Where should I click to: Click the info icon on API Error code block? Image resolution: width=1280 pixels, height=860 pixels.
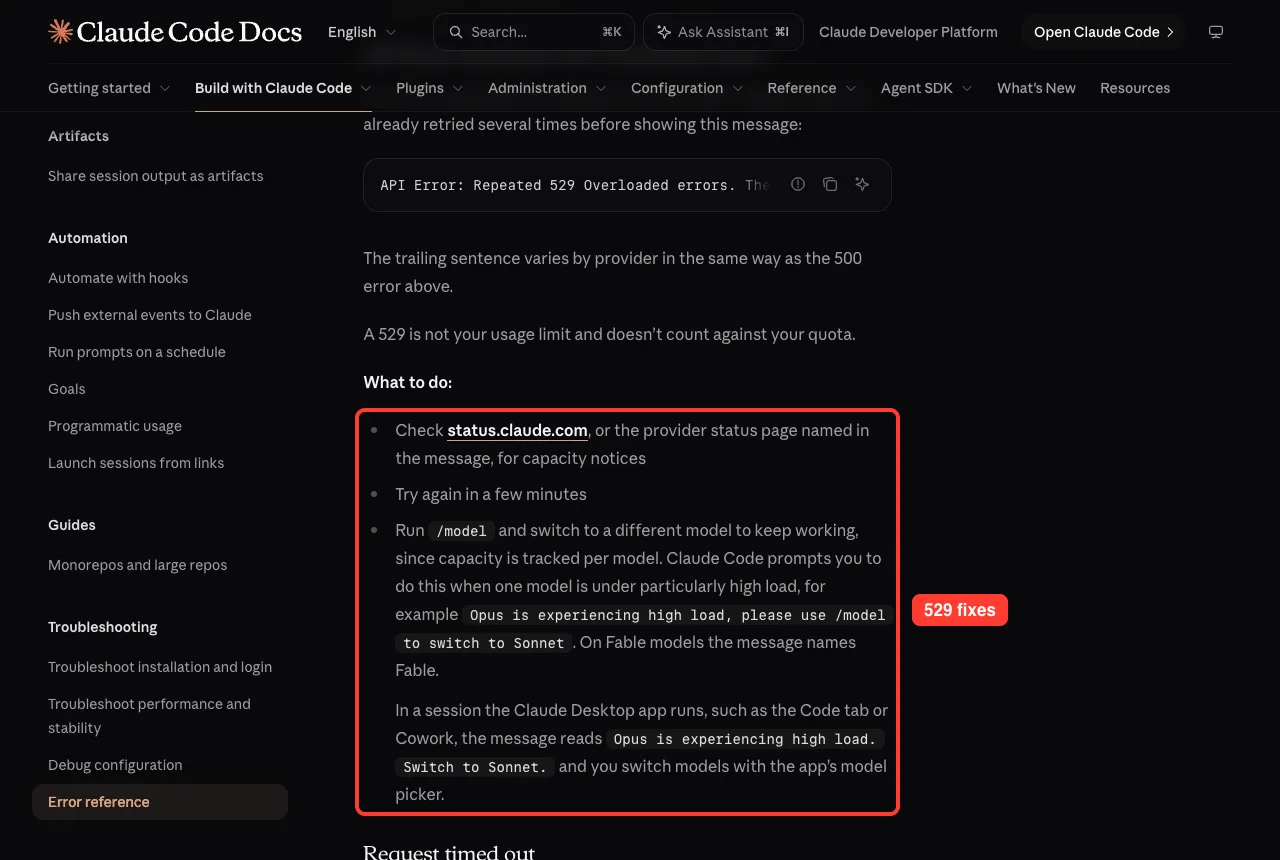[798, 184]
